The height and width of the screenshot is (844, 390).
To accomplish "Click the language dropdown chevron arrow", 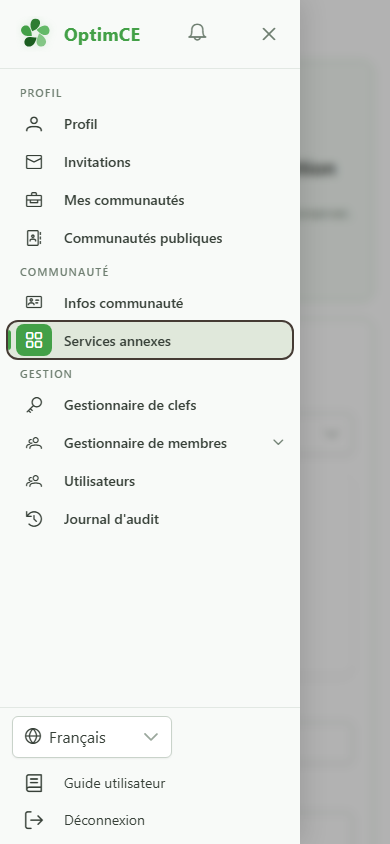I will [x=151, y=737].
